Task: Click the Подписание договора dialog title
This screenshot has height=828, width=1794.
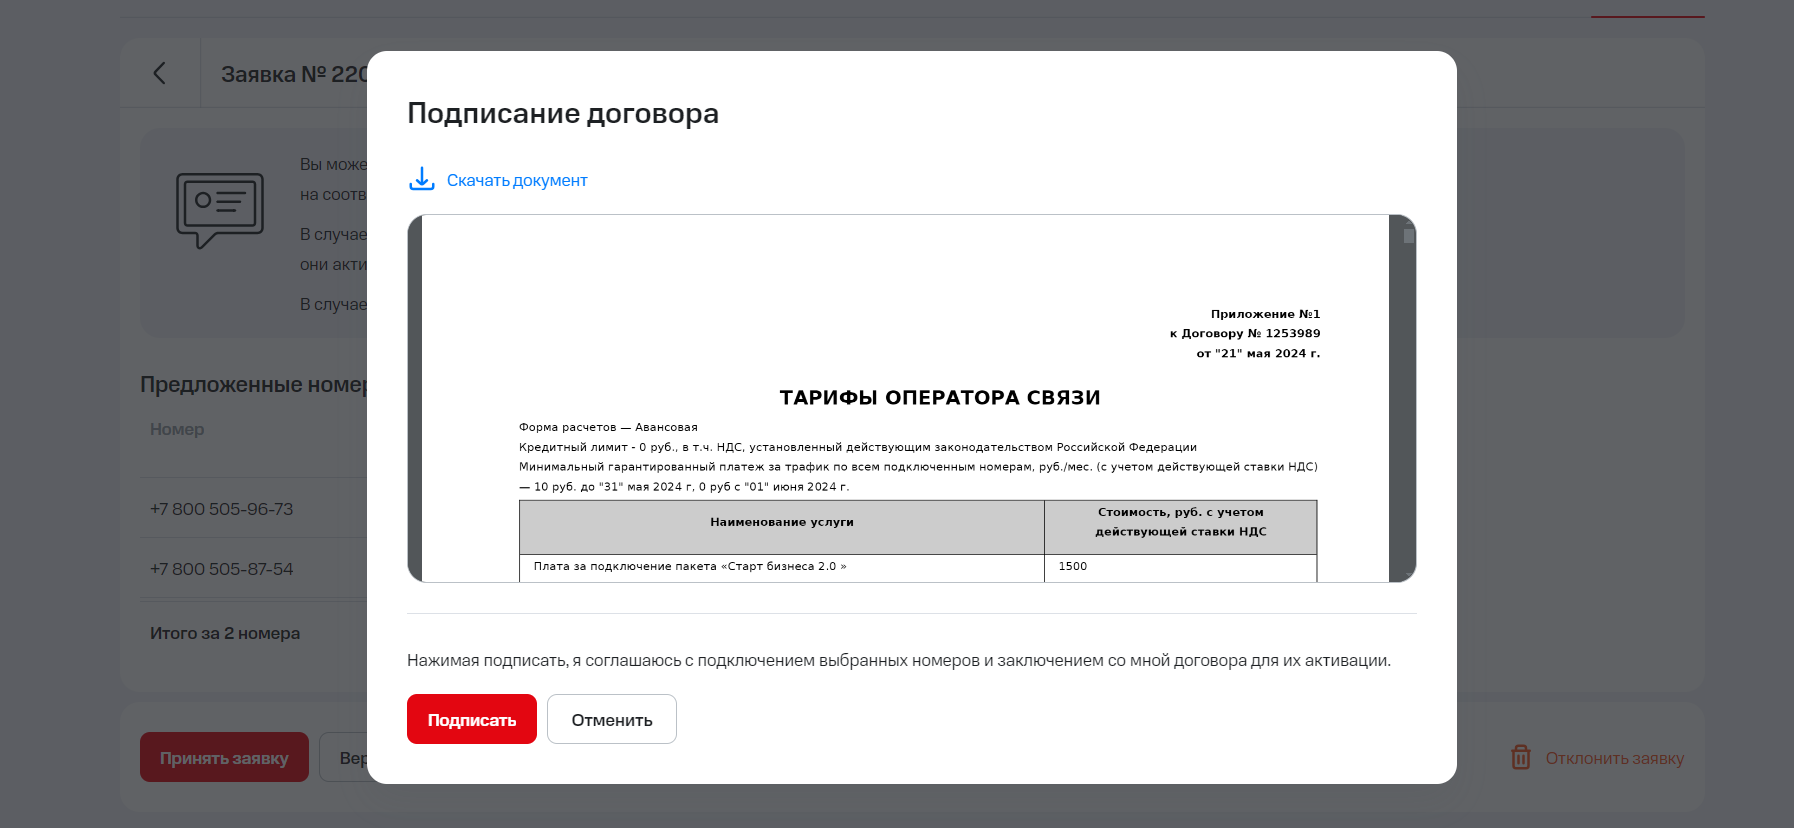Action: pyautogui.click(x=562, y=114)
